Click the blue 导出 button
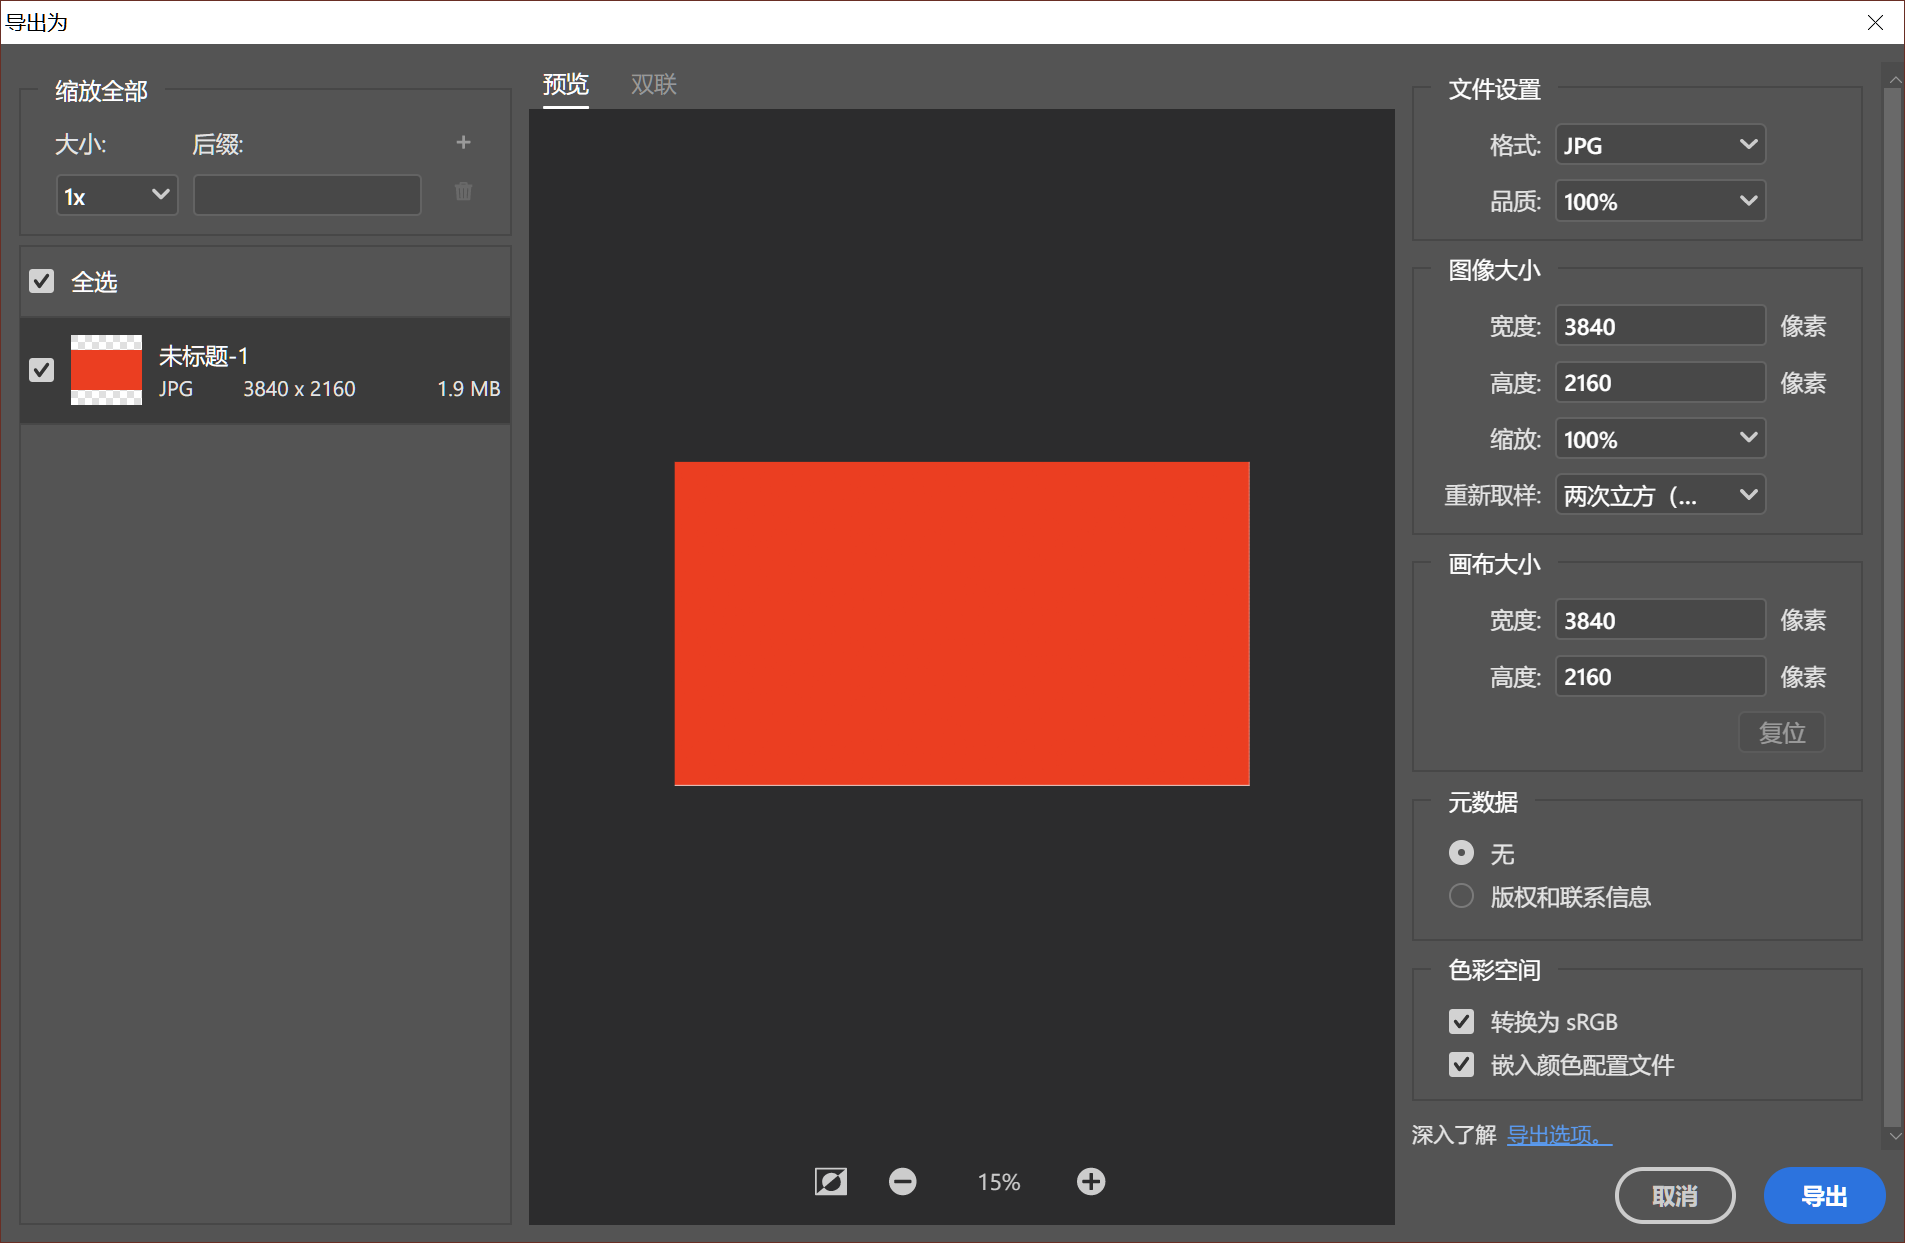The image size is (1905, 1243). (x=1824, y=1196)
